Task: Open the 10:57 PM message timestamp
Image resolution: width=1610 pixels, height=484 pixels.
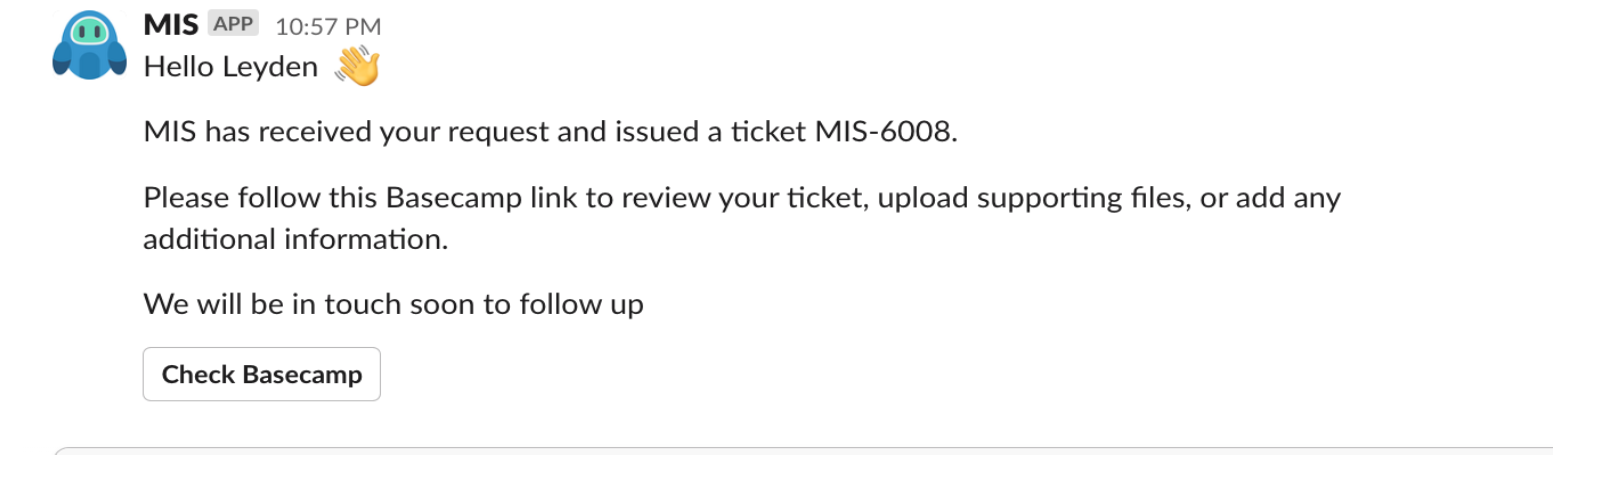Action: [328, 26]
